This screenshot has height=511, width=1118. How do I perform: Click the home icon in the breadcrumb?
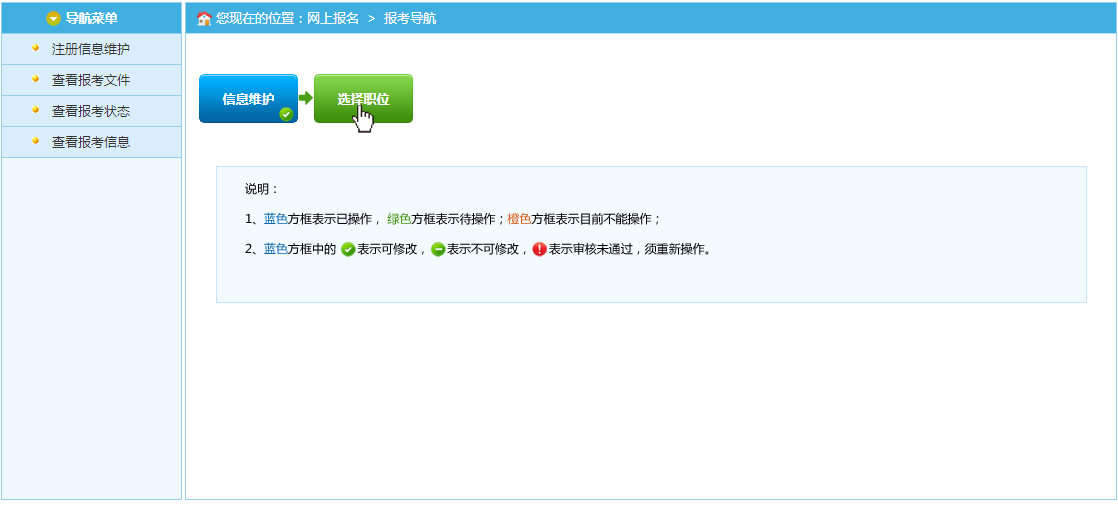point(204,18)
